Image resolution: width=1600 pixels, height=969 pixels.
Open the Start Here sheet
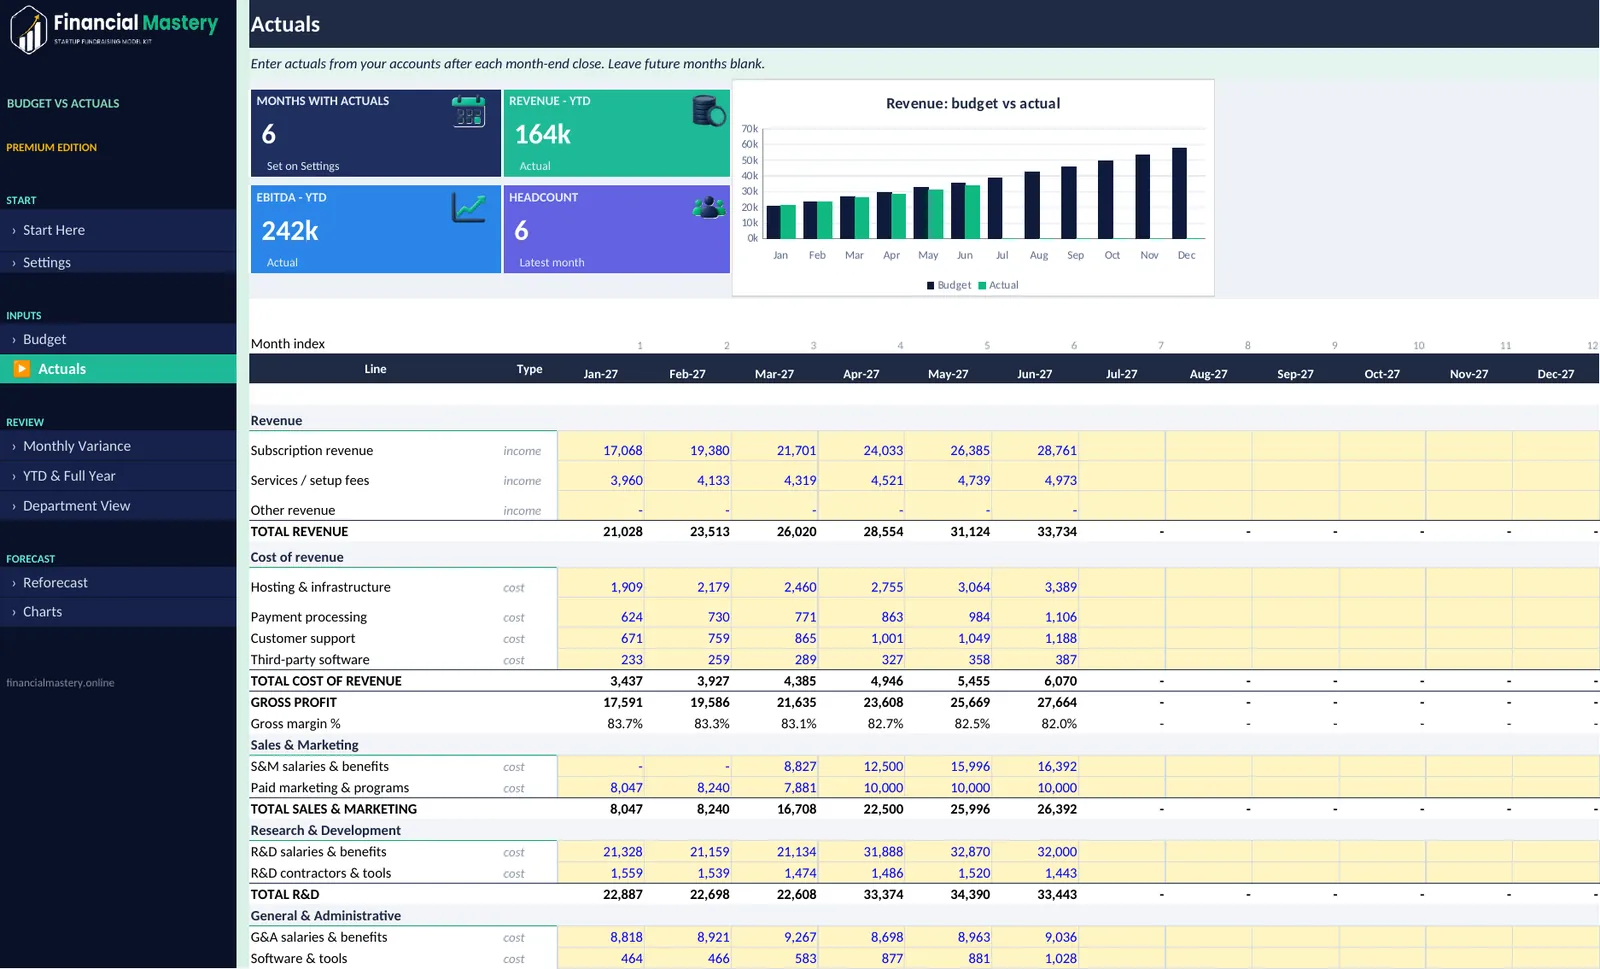click(x=118, y=230)
